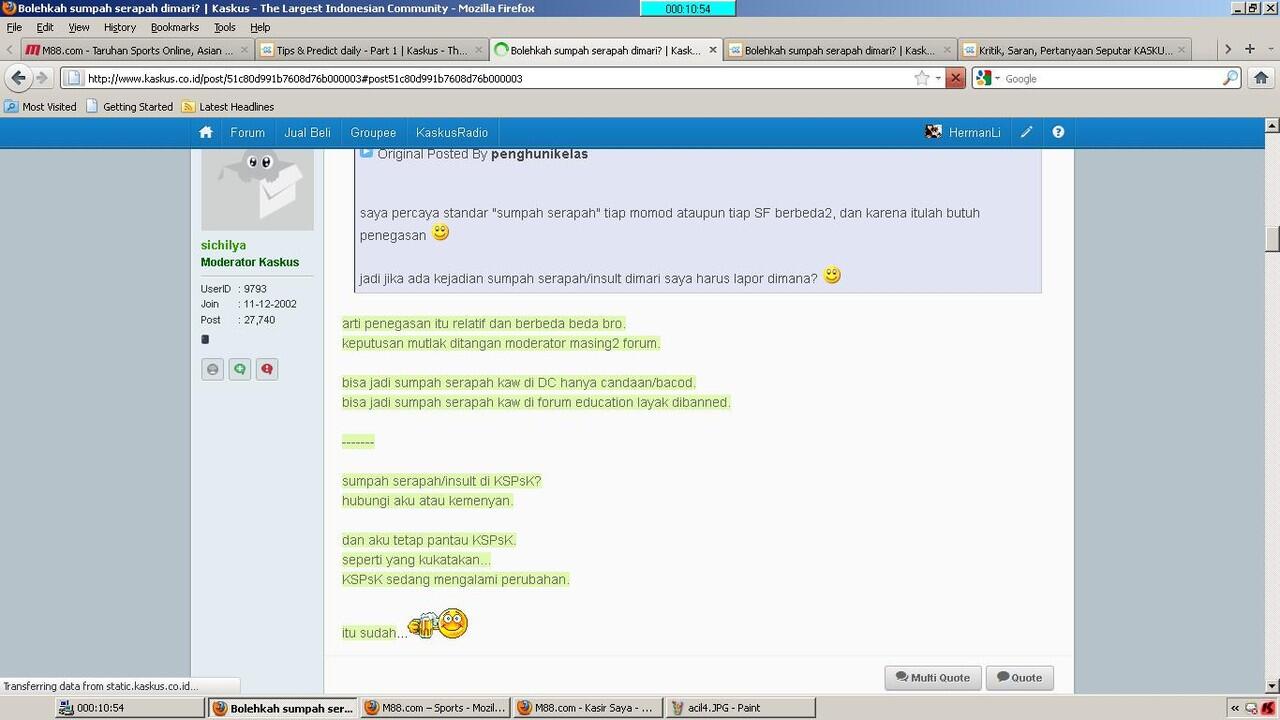Click the Kaskus home icon
Image resolution: width=1280 pixels, height=720 pixels.
pos(206,132)
